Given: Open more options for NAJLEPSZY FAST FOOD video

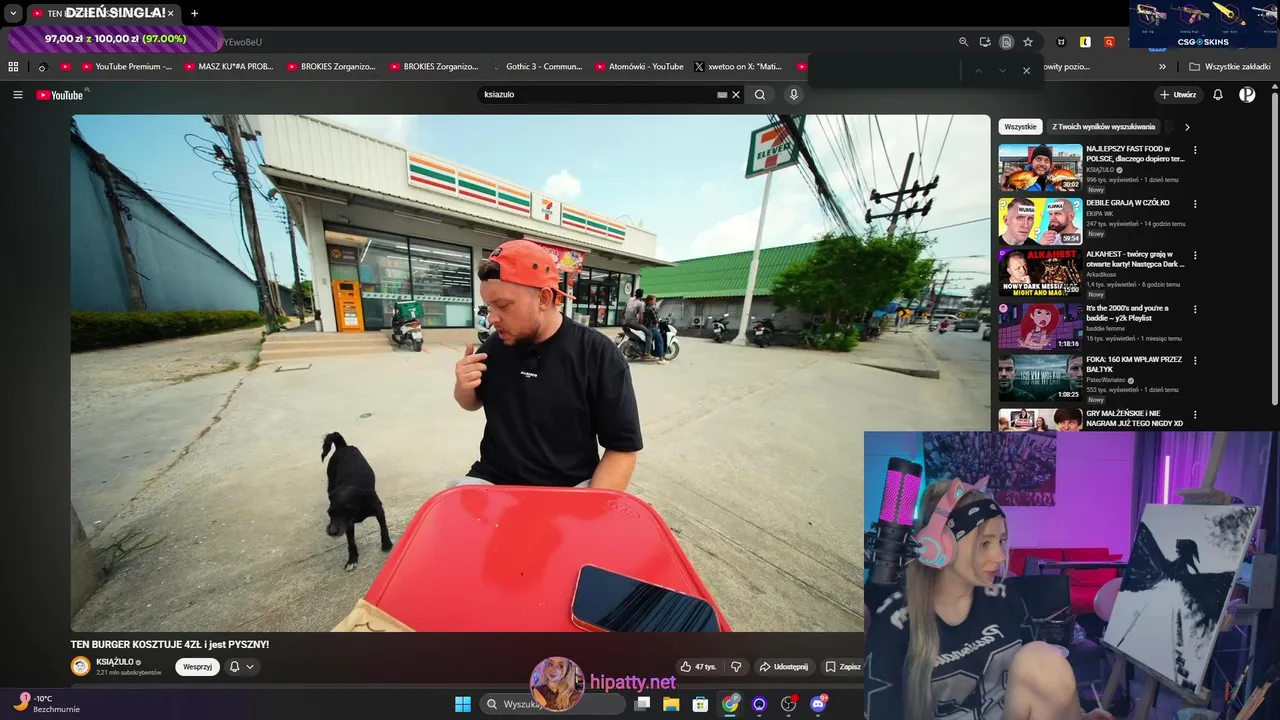Looking at the screenshot, I should click(x=1195, y=151).
